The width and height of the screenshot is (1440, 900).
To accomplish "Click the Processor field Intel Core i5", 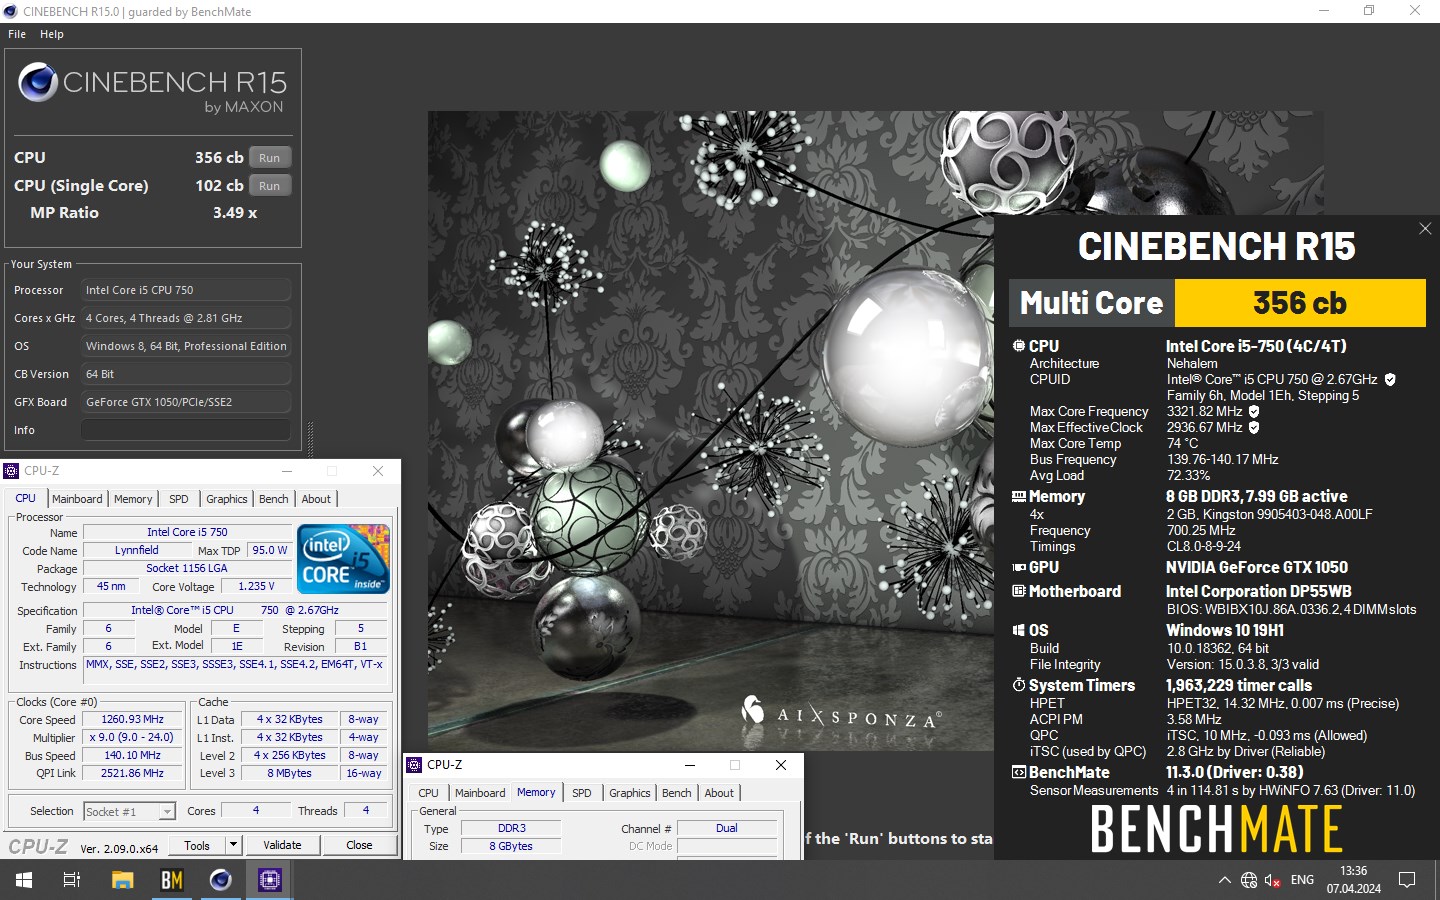I will pos(186,290).
